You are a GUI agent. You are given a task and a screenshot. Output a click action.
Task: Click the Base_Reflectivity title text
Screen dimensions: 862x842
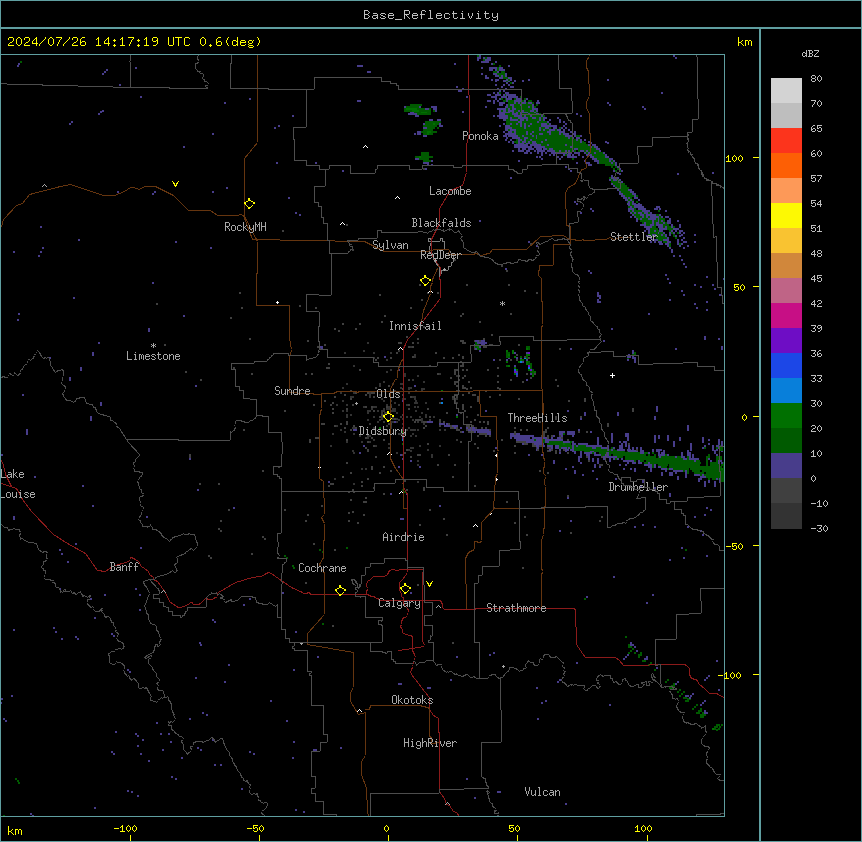tap(431, 15)
